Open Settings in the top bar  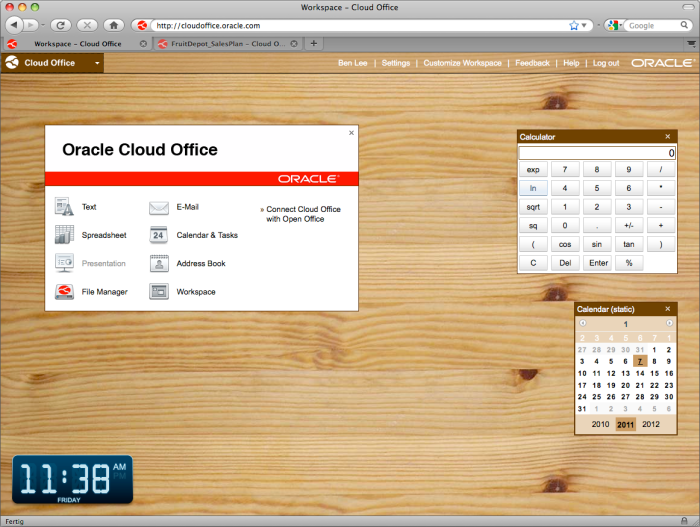coord(396,63)
